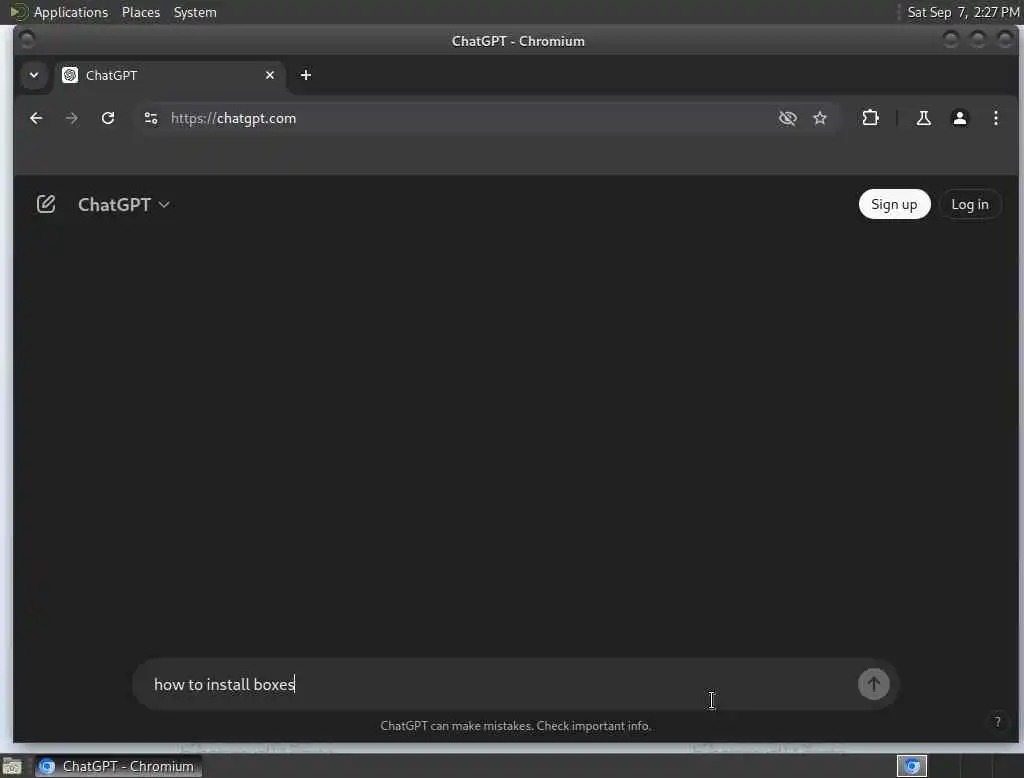This screenshot has width=1024, height=778.
Task: Click the Log in button
Action: point(970,204)
